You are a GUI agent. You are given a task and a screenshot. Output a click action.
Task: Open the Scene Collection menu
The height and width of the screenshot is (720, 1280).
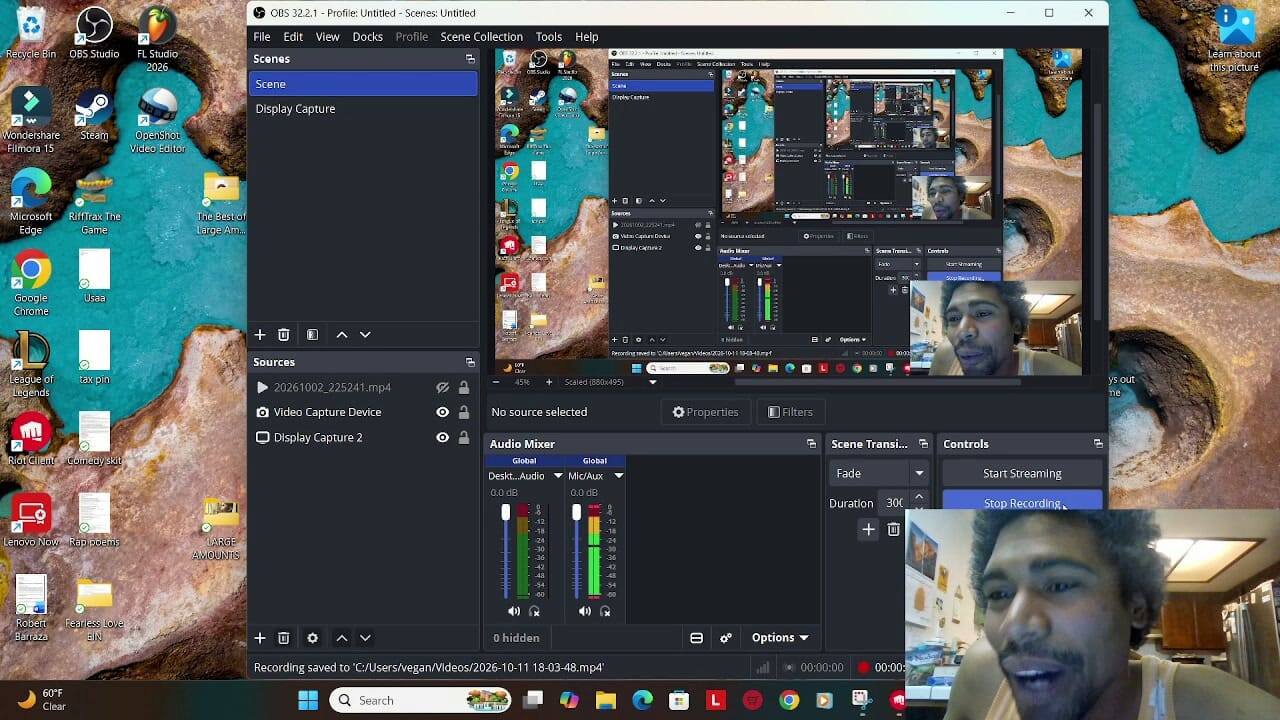click(x=481, y=37)
